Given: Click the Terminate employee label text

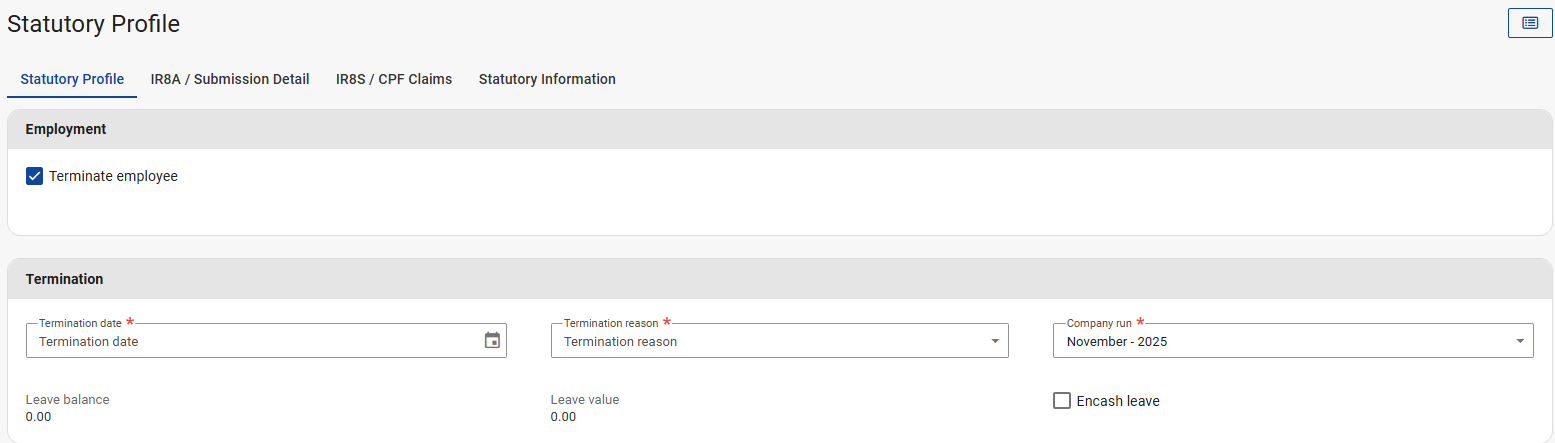Looking at the screenshot, I should point(113,176).
